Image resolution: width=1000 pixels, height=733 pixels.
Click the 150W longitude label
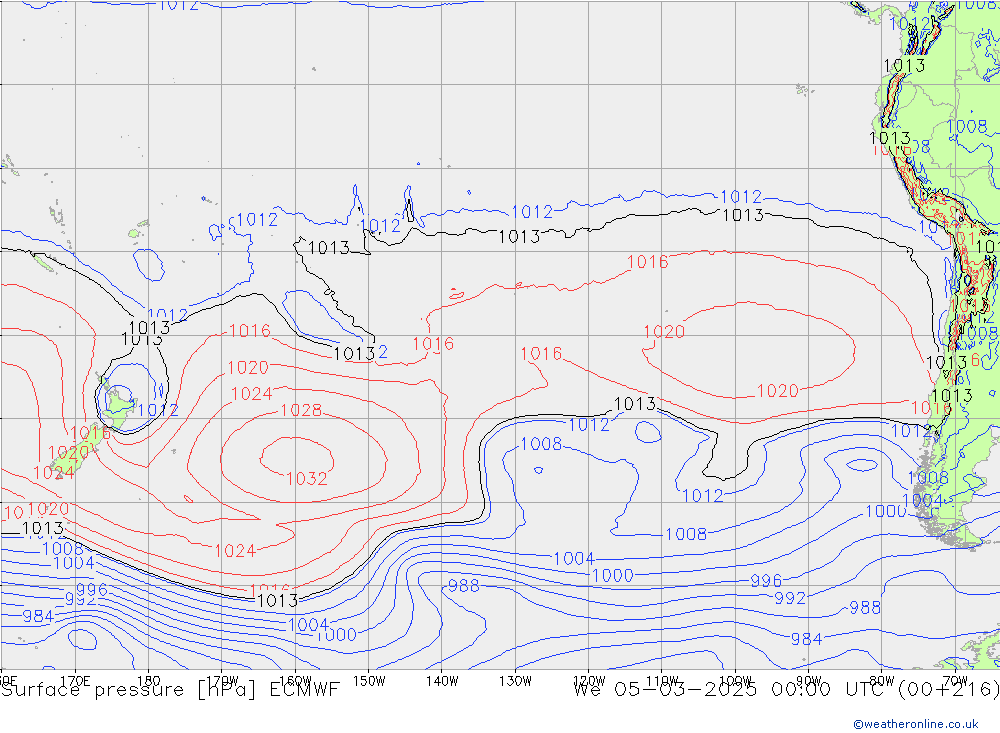coord(369,681)
